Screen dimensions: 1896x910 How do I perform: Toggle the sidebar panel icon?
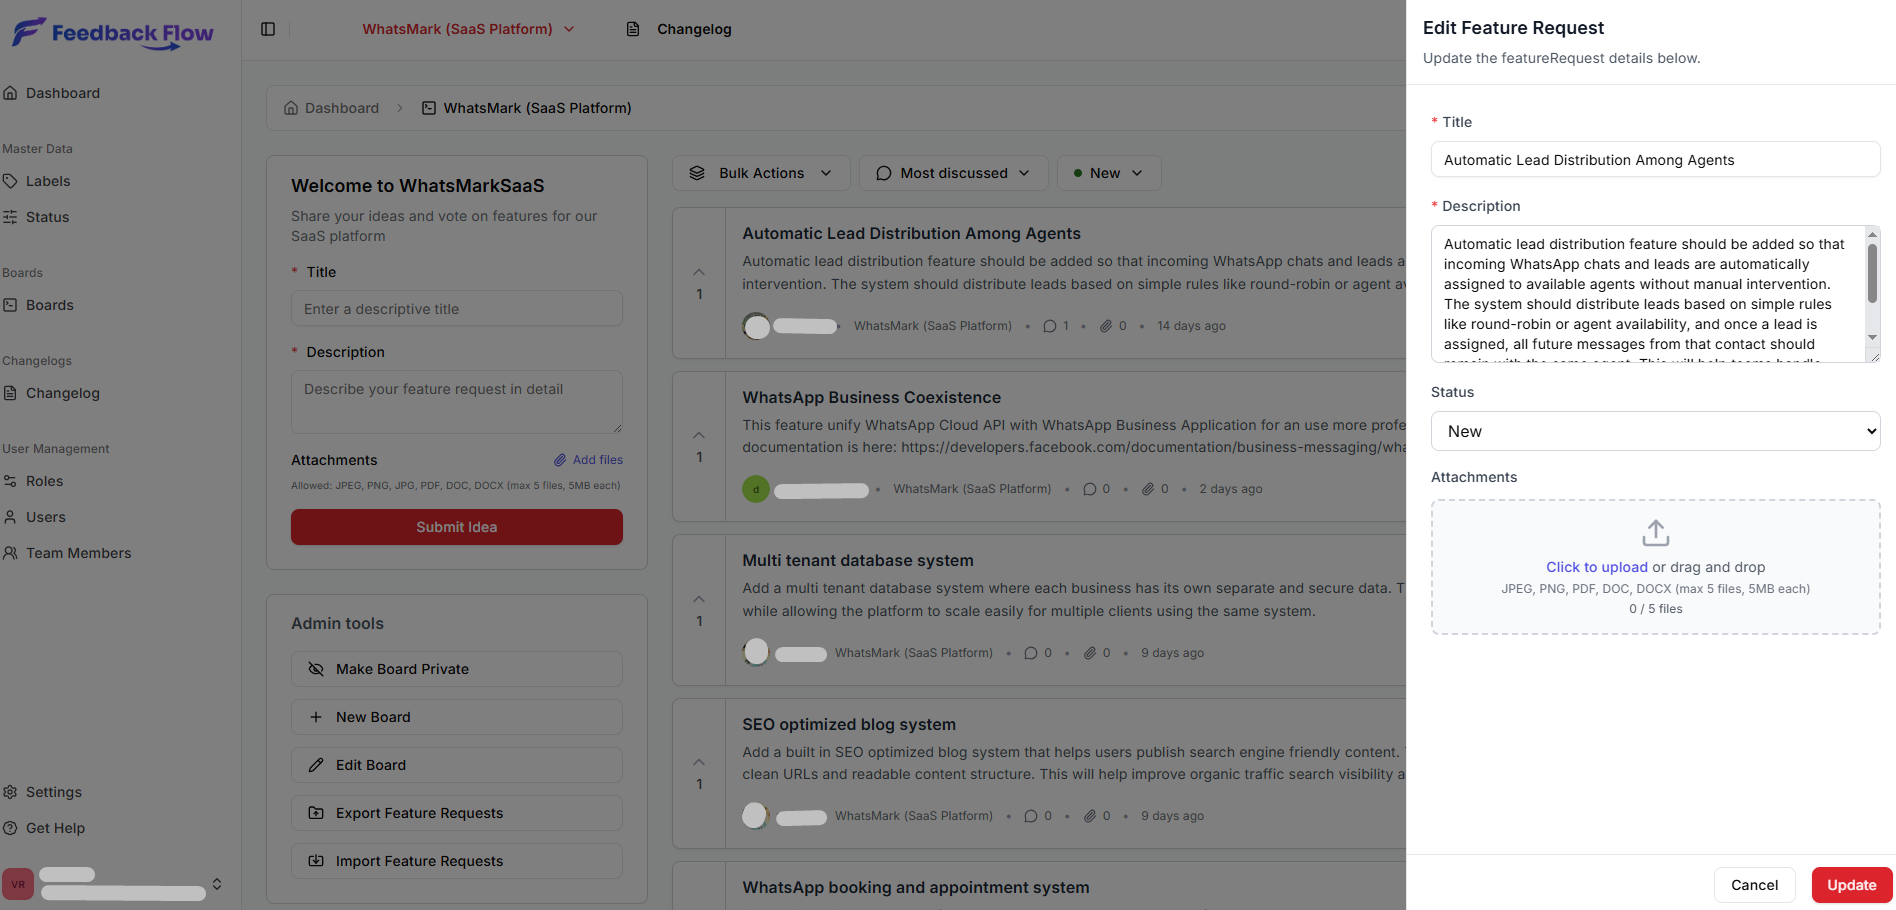(268, 29)
